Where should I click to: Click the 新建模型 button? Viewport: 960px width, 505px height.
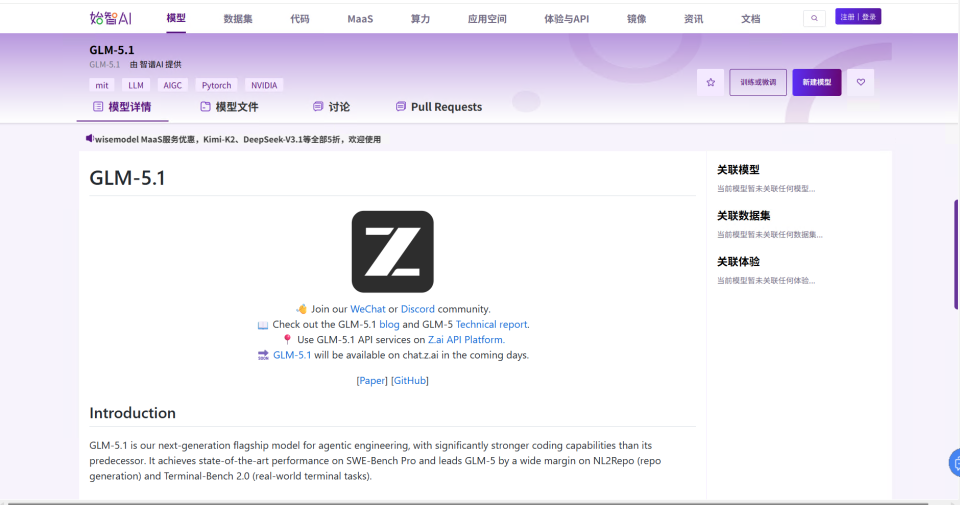tap(817, 82)
